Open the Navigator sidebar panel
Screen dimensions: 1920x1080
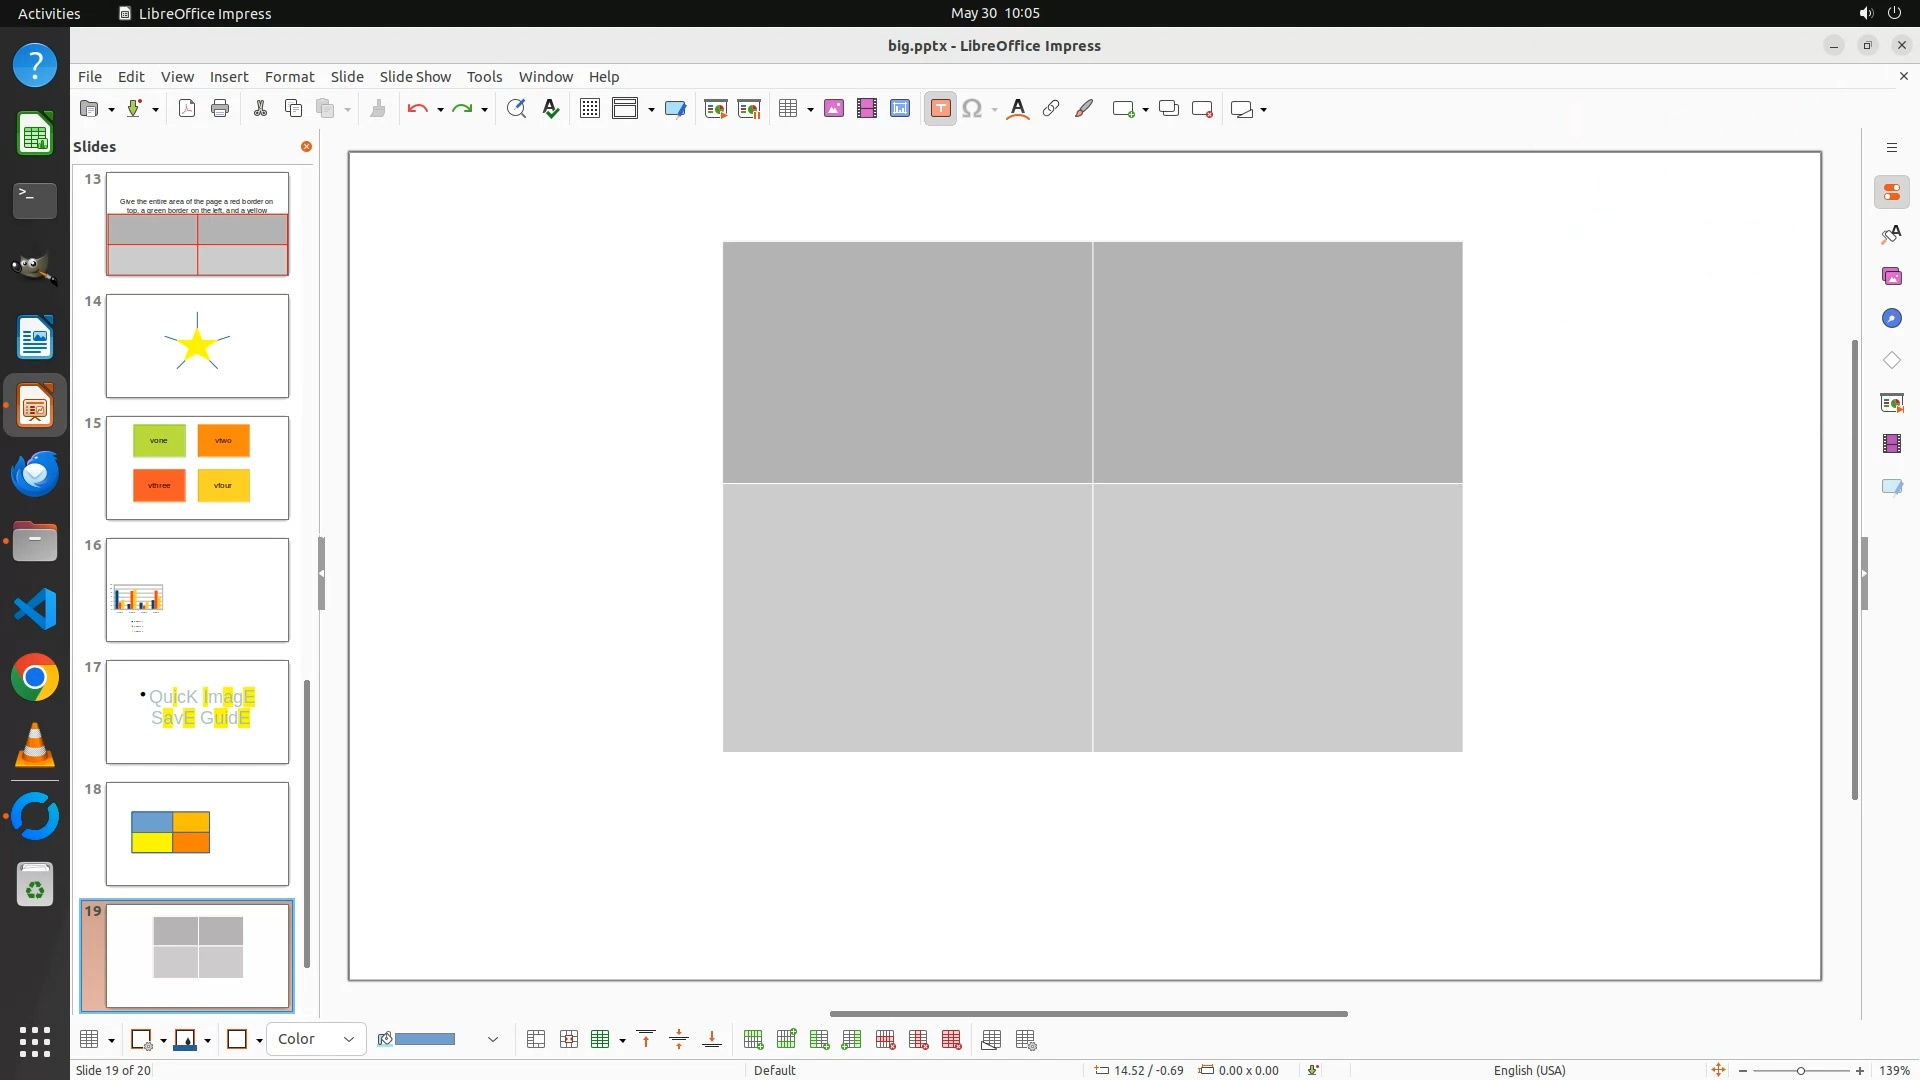(x=1891, y=318)
